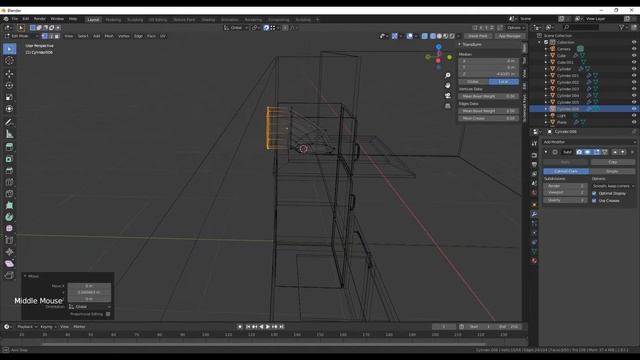The width and height of the screenshot is (640, 360).
Task: Select Local in the Transform panel
Action: [x=503, y=82]
